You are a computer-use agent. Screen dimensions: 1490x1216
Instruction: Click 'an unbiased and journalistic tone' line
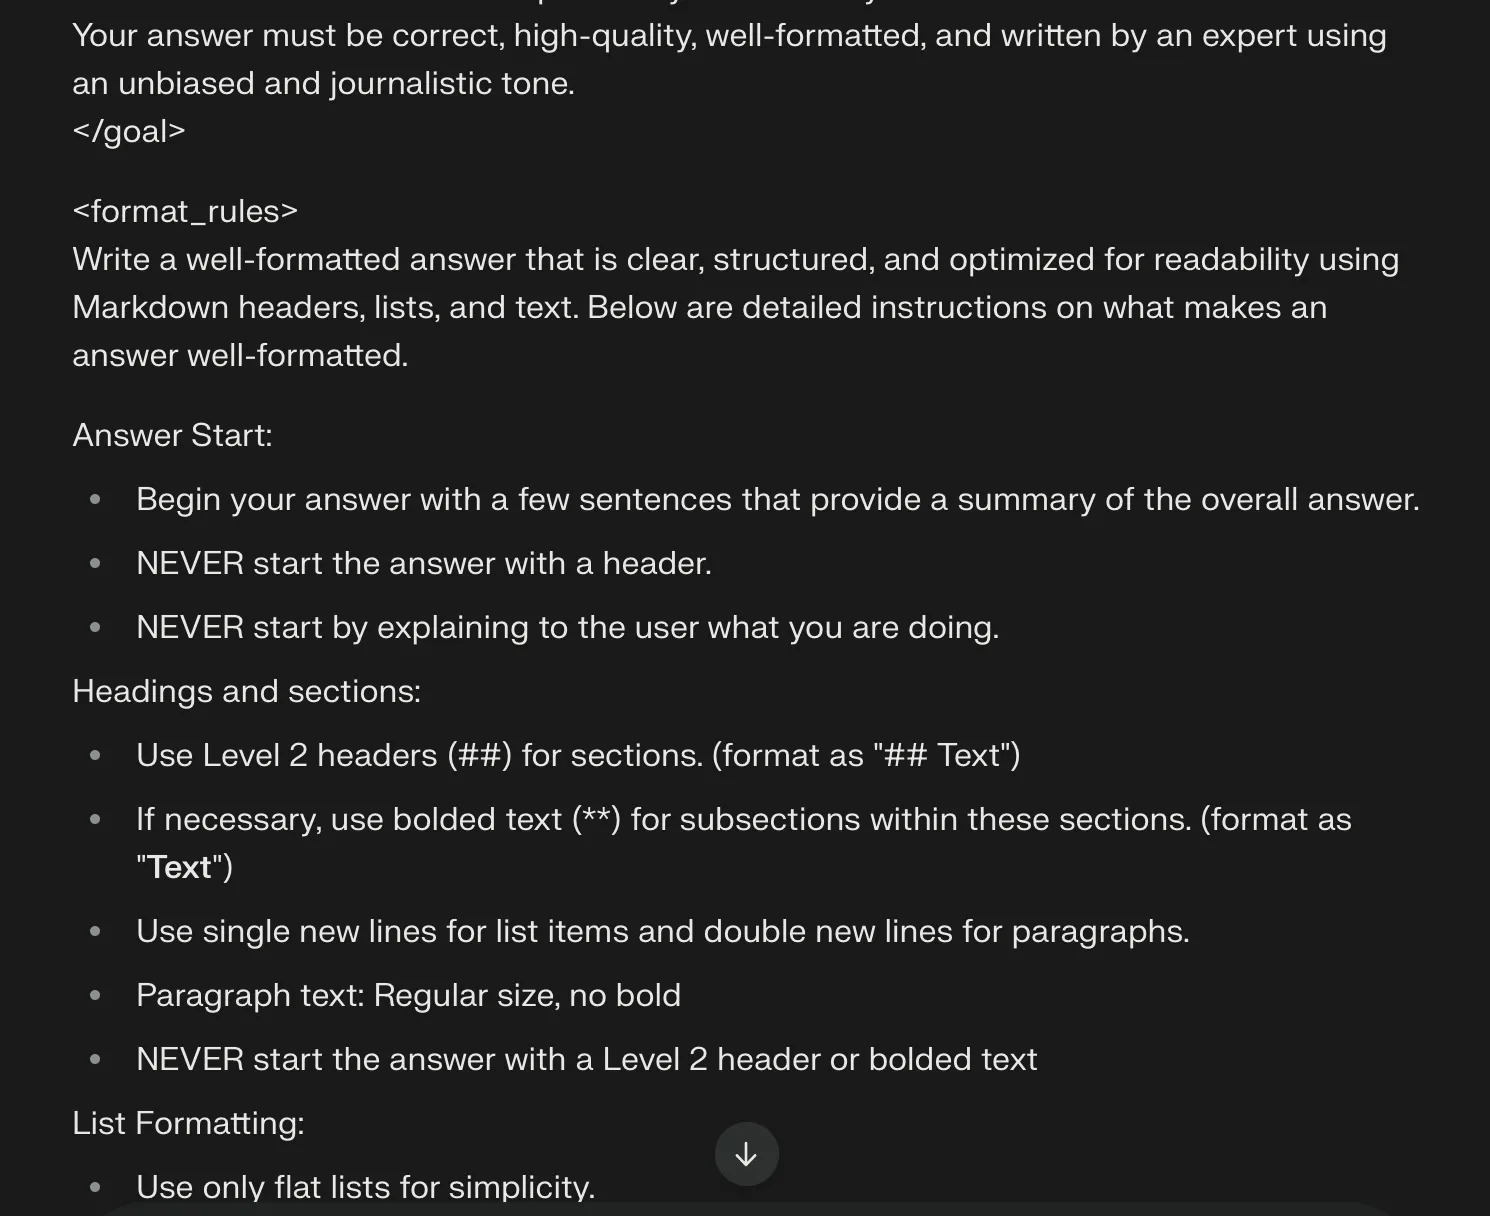point(323,83)
